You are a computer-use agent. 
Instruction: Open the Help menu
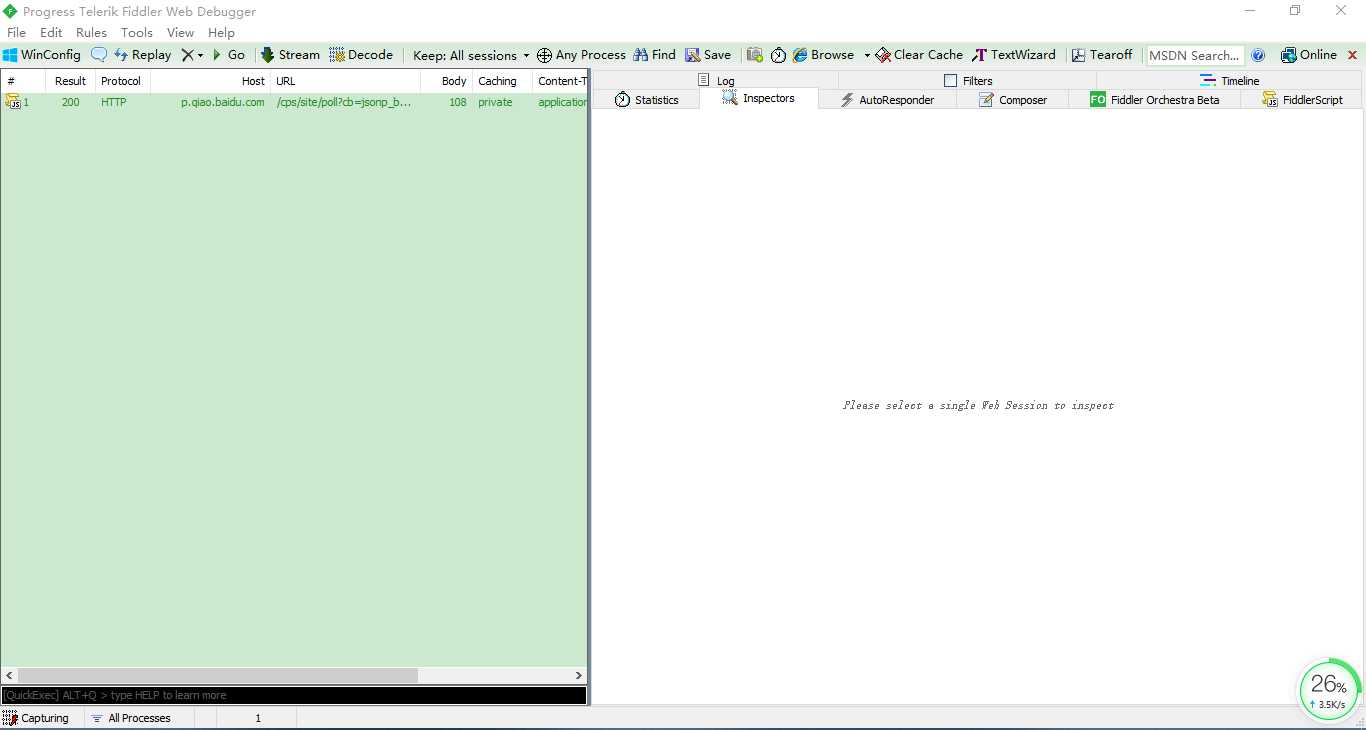click(x=221, y=32)
